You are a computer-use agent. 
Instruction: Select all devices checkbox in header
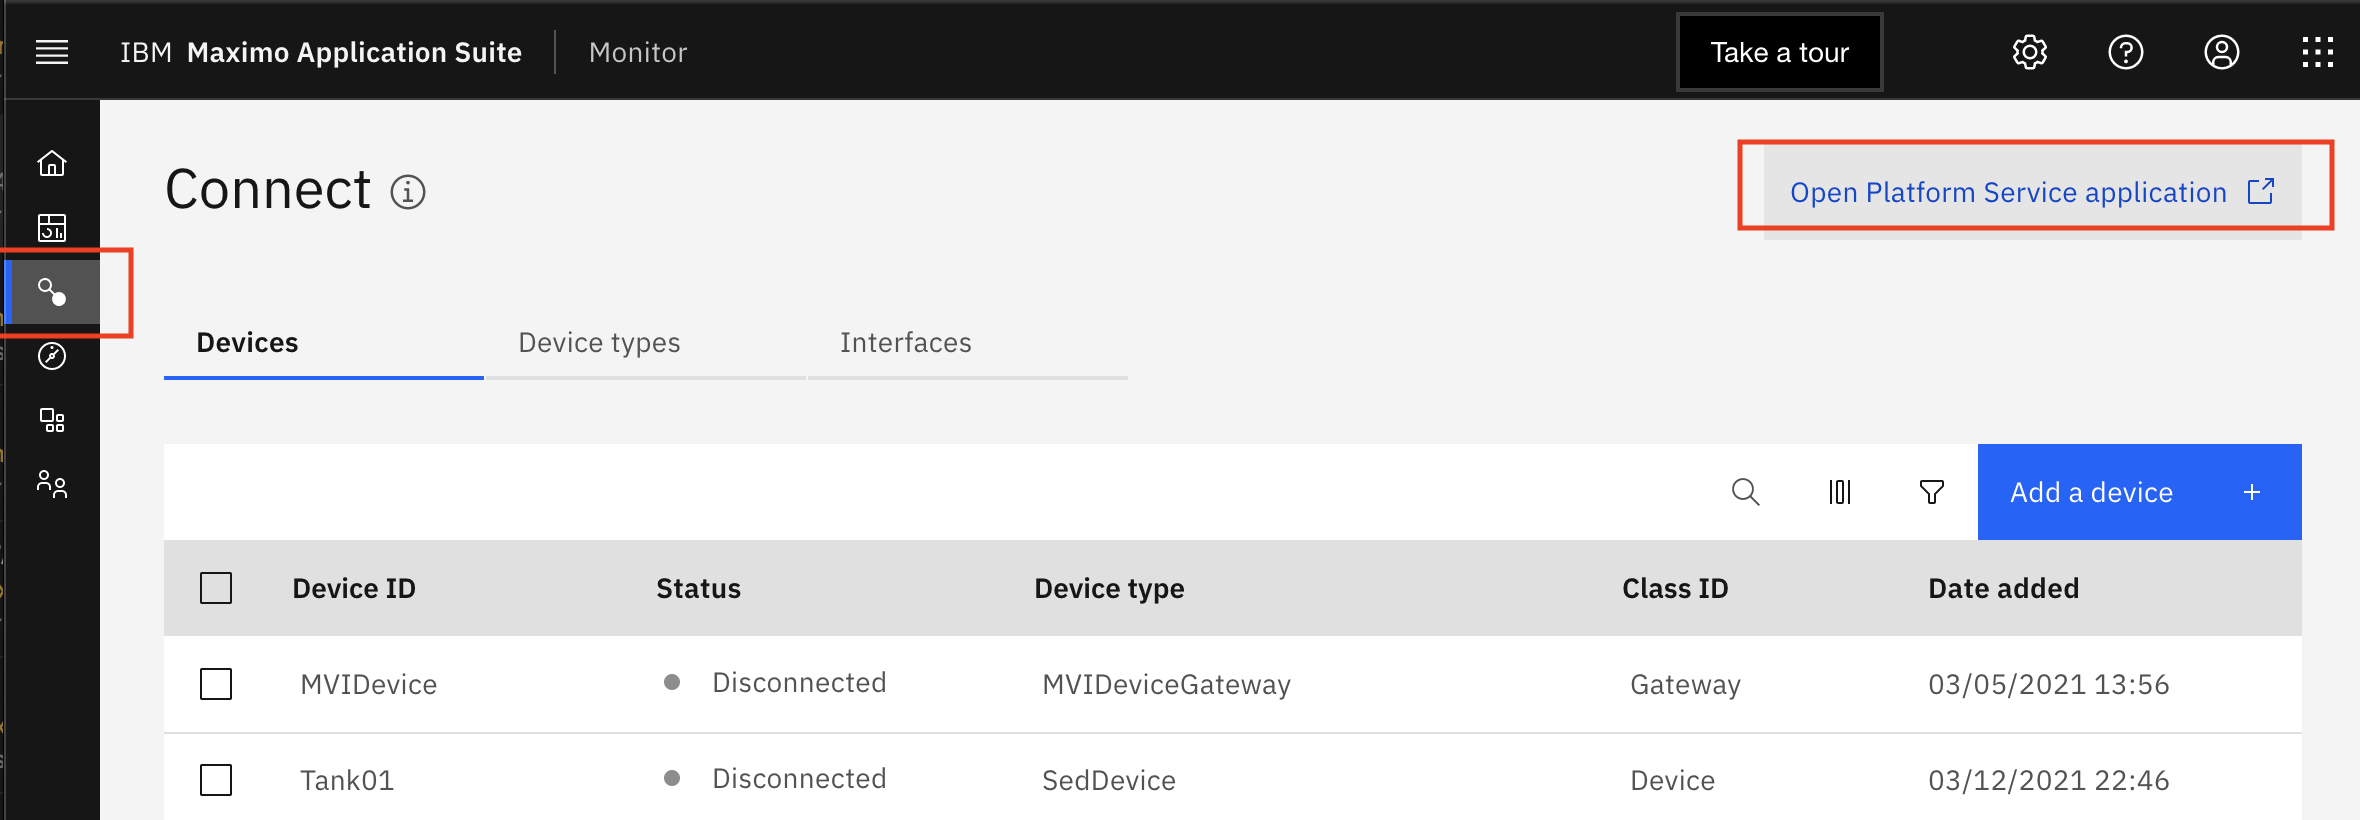pos(216,588)
